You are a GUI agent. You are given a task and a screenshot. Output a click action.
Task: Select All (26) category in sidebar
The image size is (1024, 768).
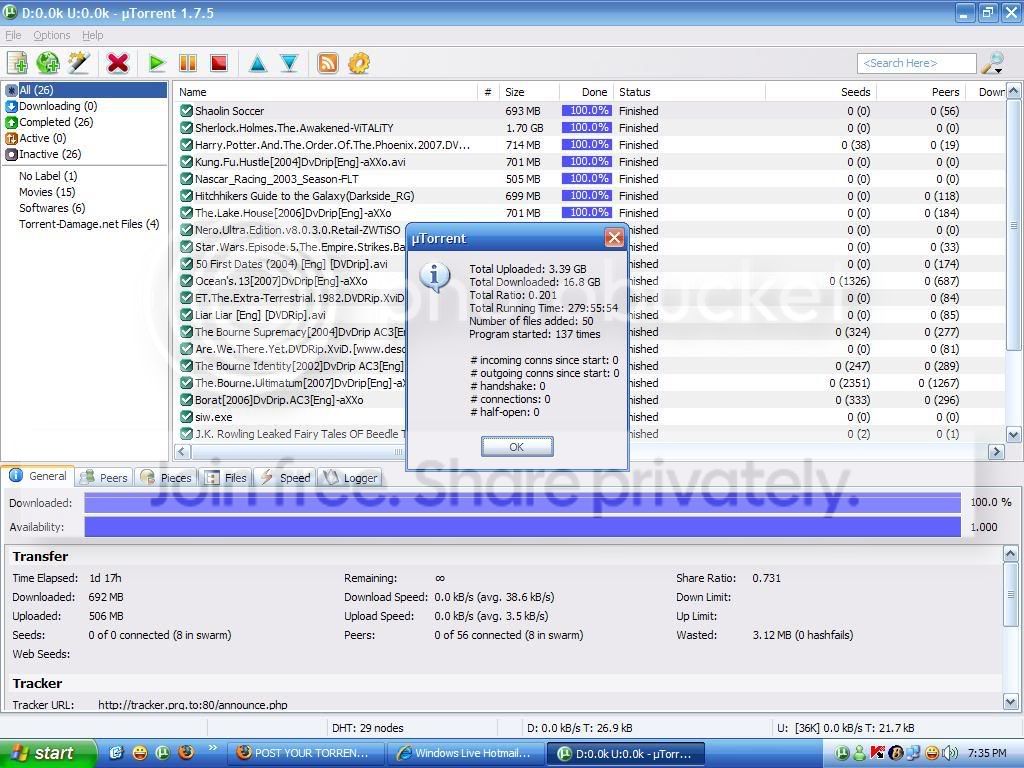tap(86, 90)
